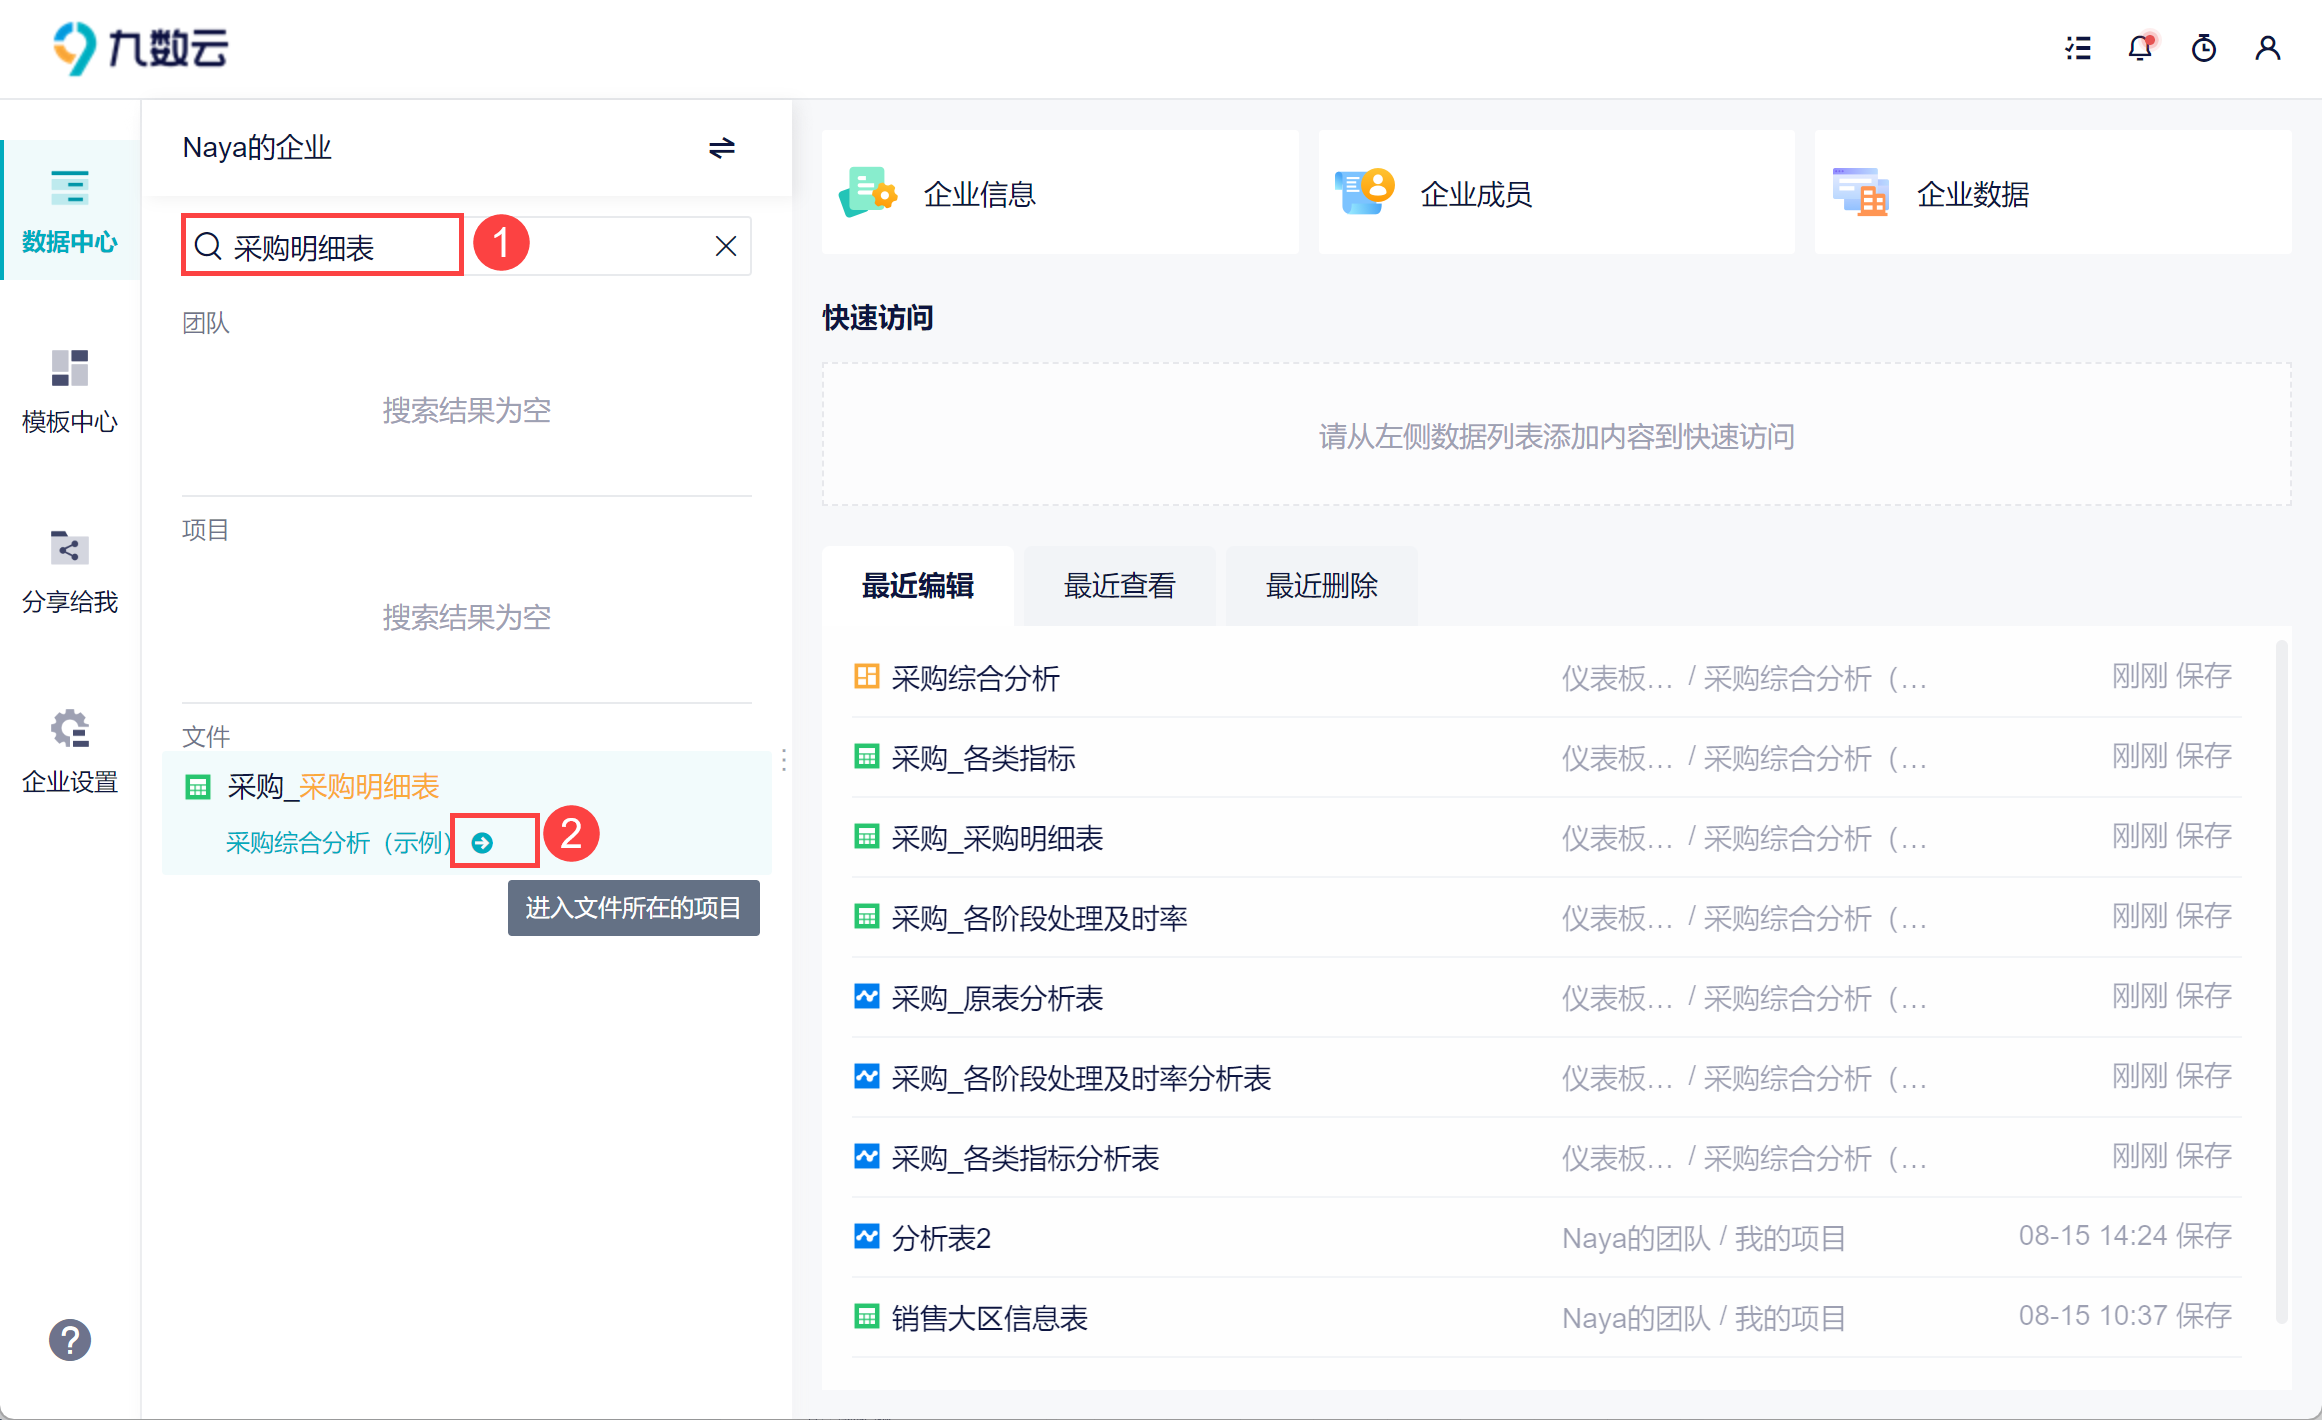Click the notification bell icon

click(x=2139, y=48)
